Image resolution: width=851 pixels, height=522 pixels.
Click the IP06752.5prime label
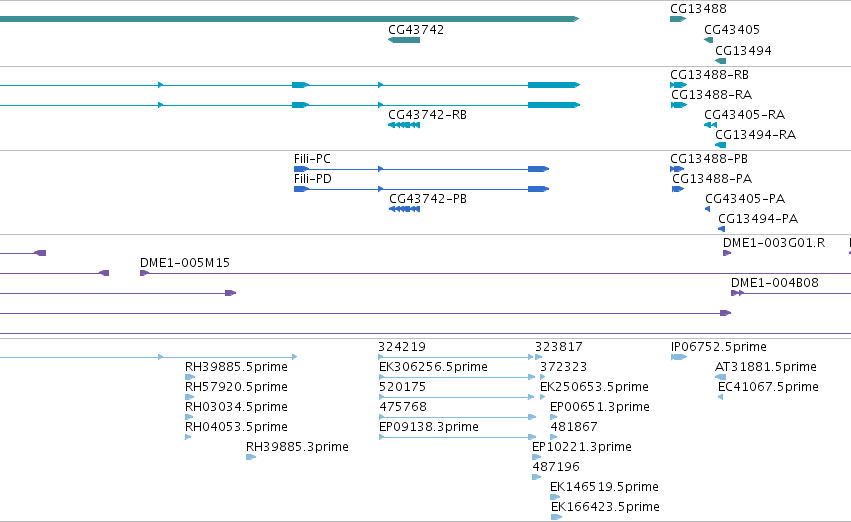[x=719, y=347]
